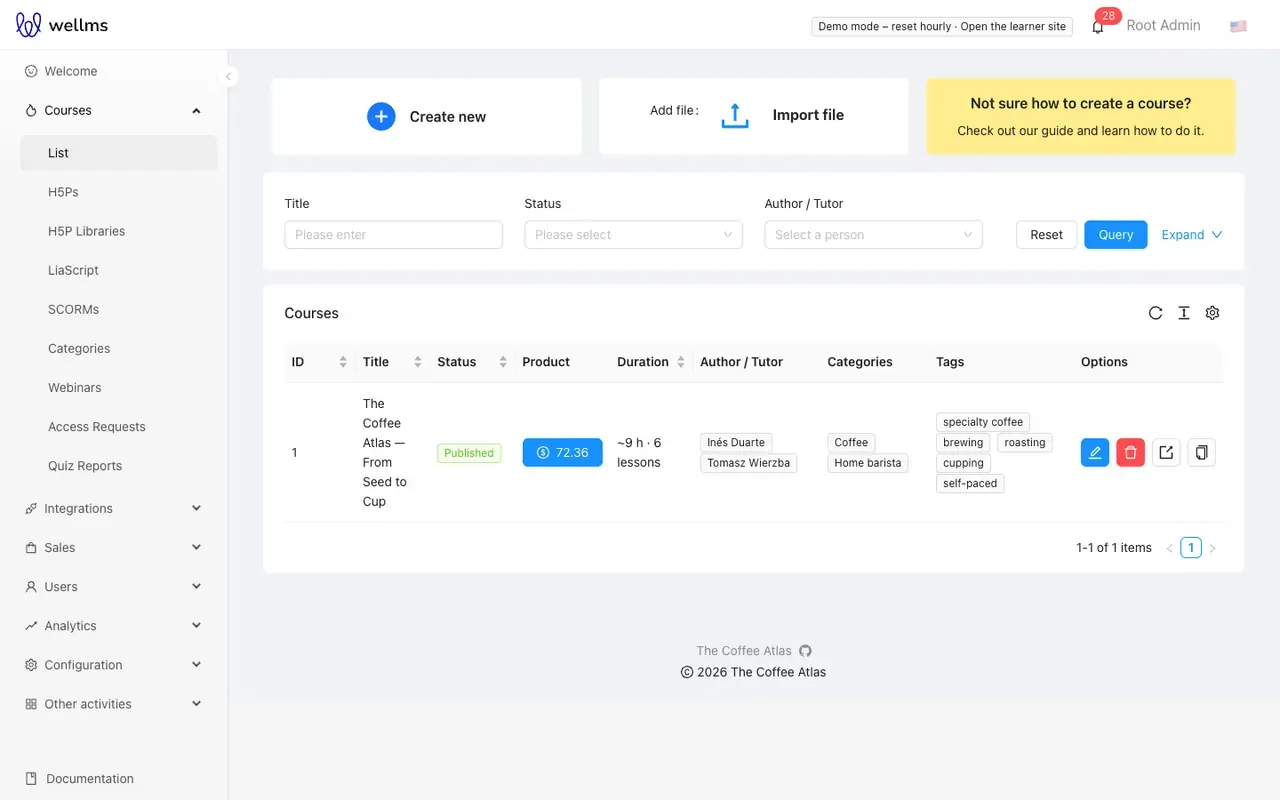Image resolution: width=1280 pixels, height=800 pixels.
Task: Click the upload Import file icon
Action: click(x=735, y=116)
